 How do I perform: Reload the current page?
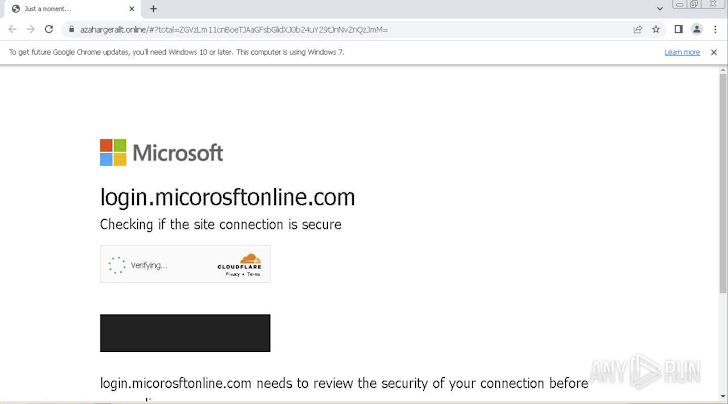click(x=49, y=29)
